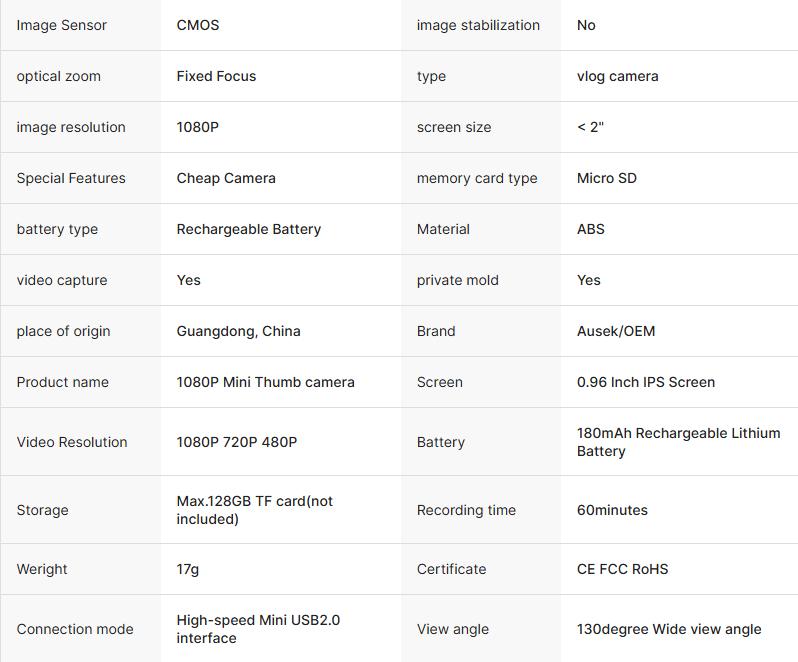Select the "0.96 Inch IPS Screen" value

point(646,382)
